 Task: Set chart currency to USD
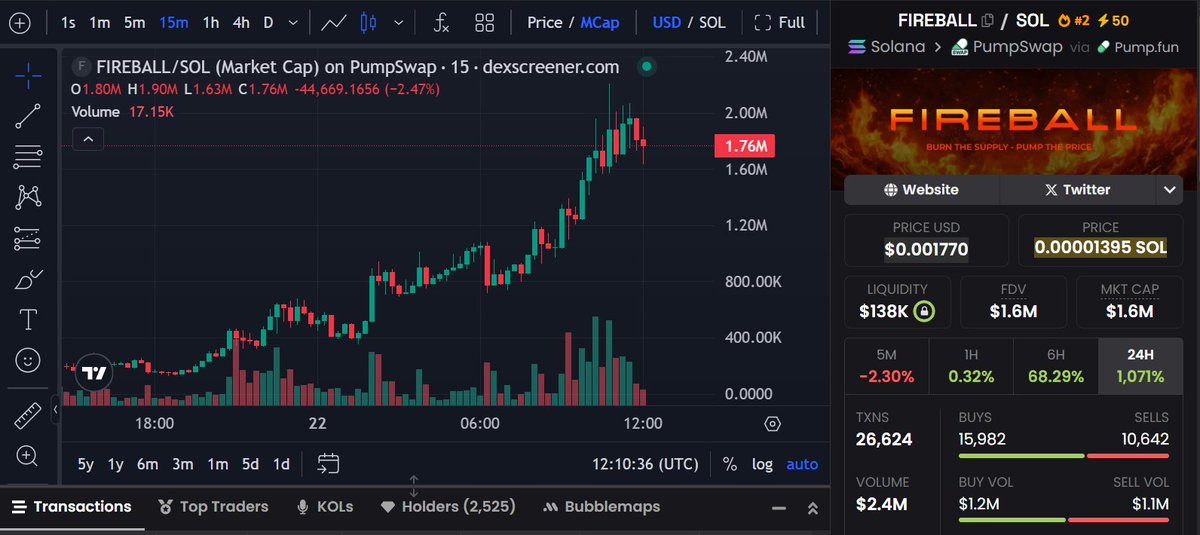click(x=668, y=22)
